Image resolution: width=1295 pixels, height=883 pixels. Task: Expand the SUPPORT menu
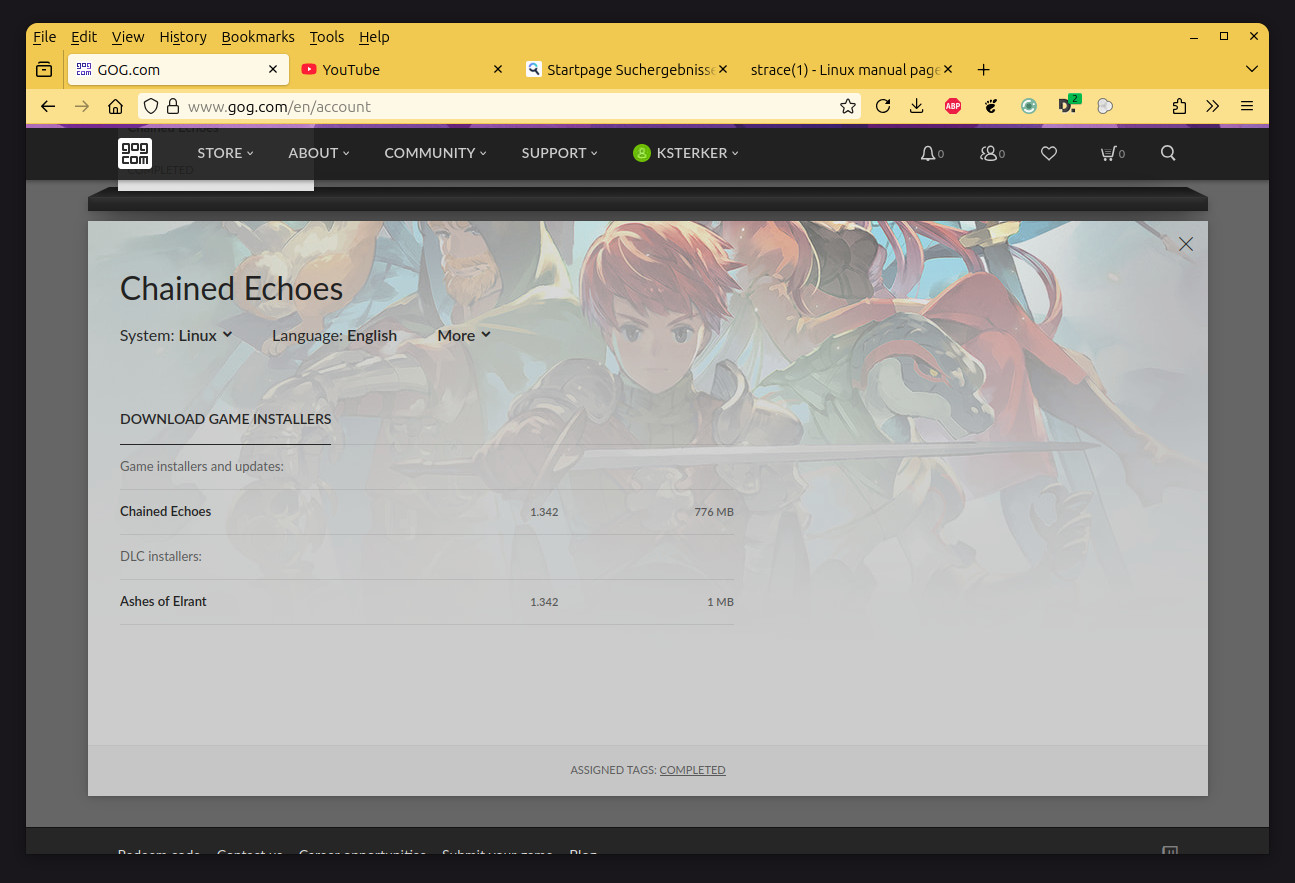[x=559, y=153]
